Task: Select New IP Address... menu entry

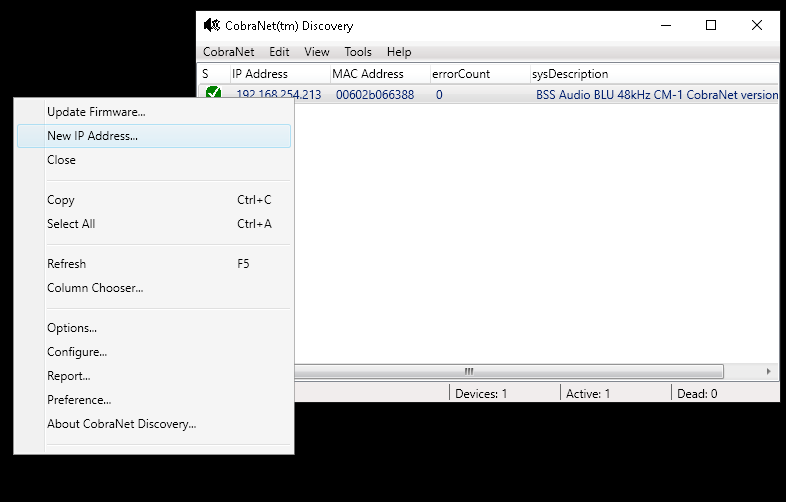Action: coord(92,136)
